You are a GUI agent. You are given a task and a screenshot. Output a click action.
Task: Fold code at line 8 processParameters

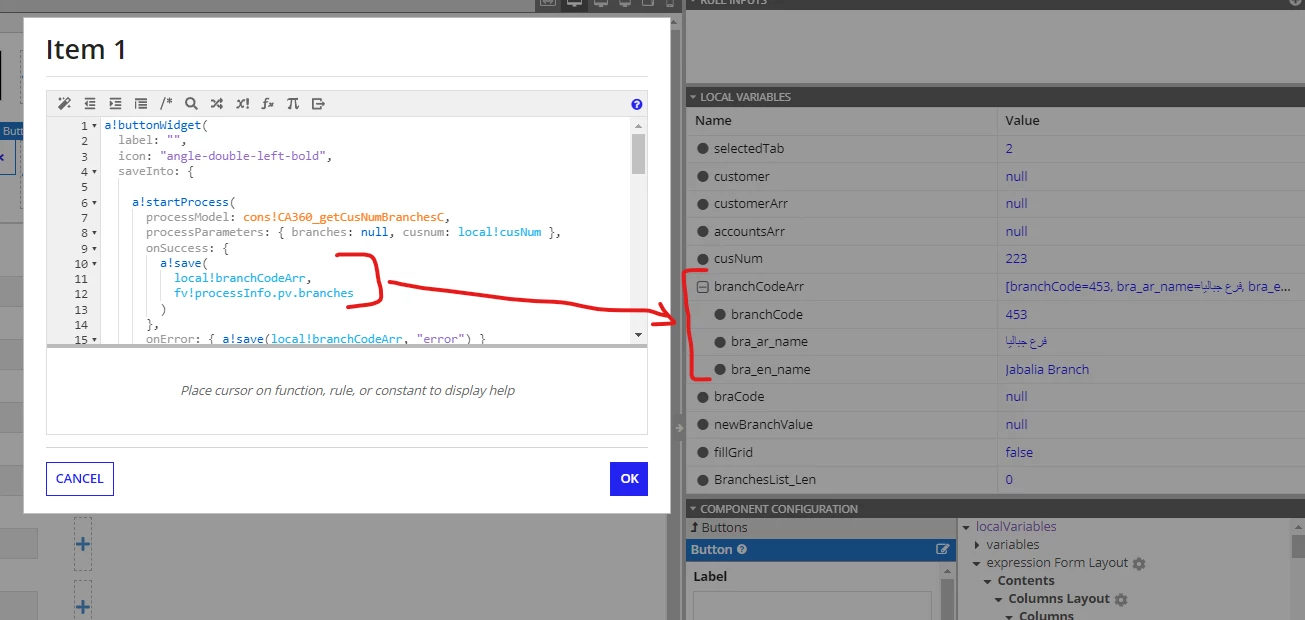tap(94, 233)
